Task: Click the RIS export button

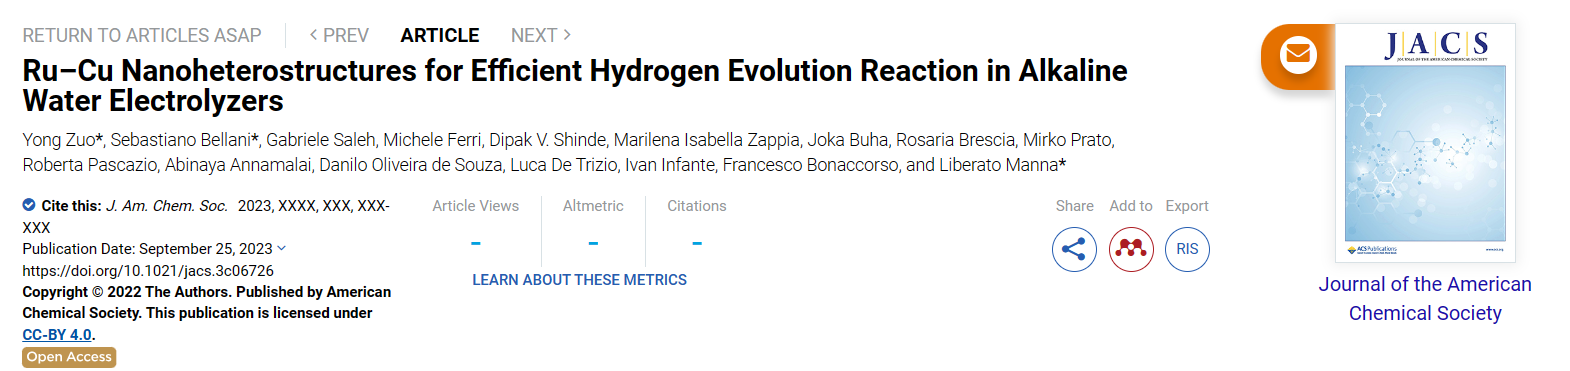Action: click(x=1187, y=249)
